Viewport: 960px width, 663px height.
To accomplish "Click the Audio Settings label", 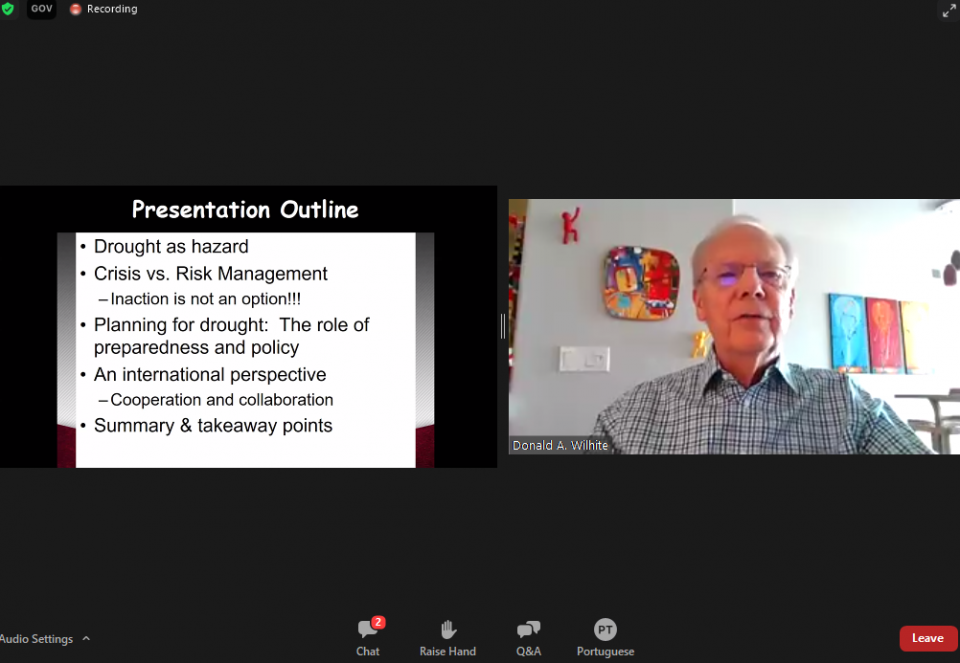I will click(x=37, y=639).
